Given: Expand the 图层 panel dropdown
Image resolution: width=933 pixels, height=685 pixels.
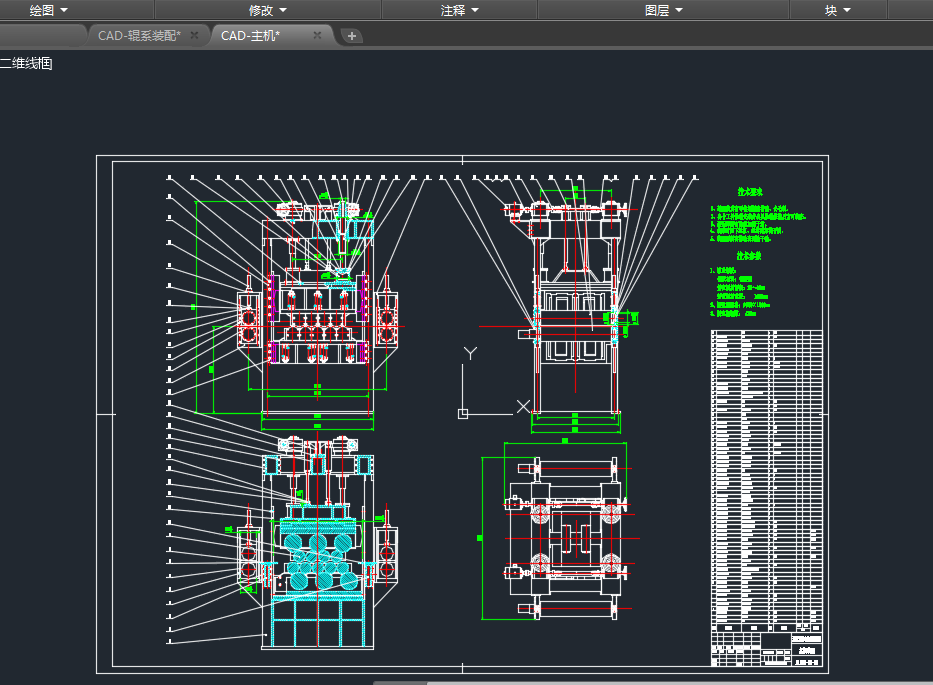Looking at the screenshot, I should click(664, 10).
